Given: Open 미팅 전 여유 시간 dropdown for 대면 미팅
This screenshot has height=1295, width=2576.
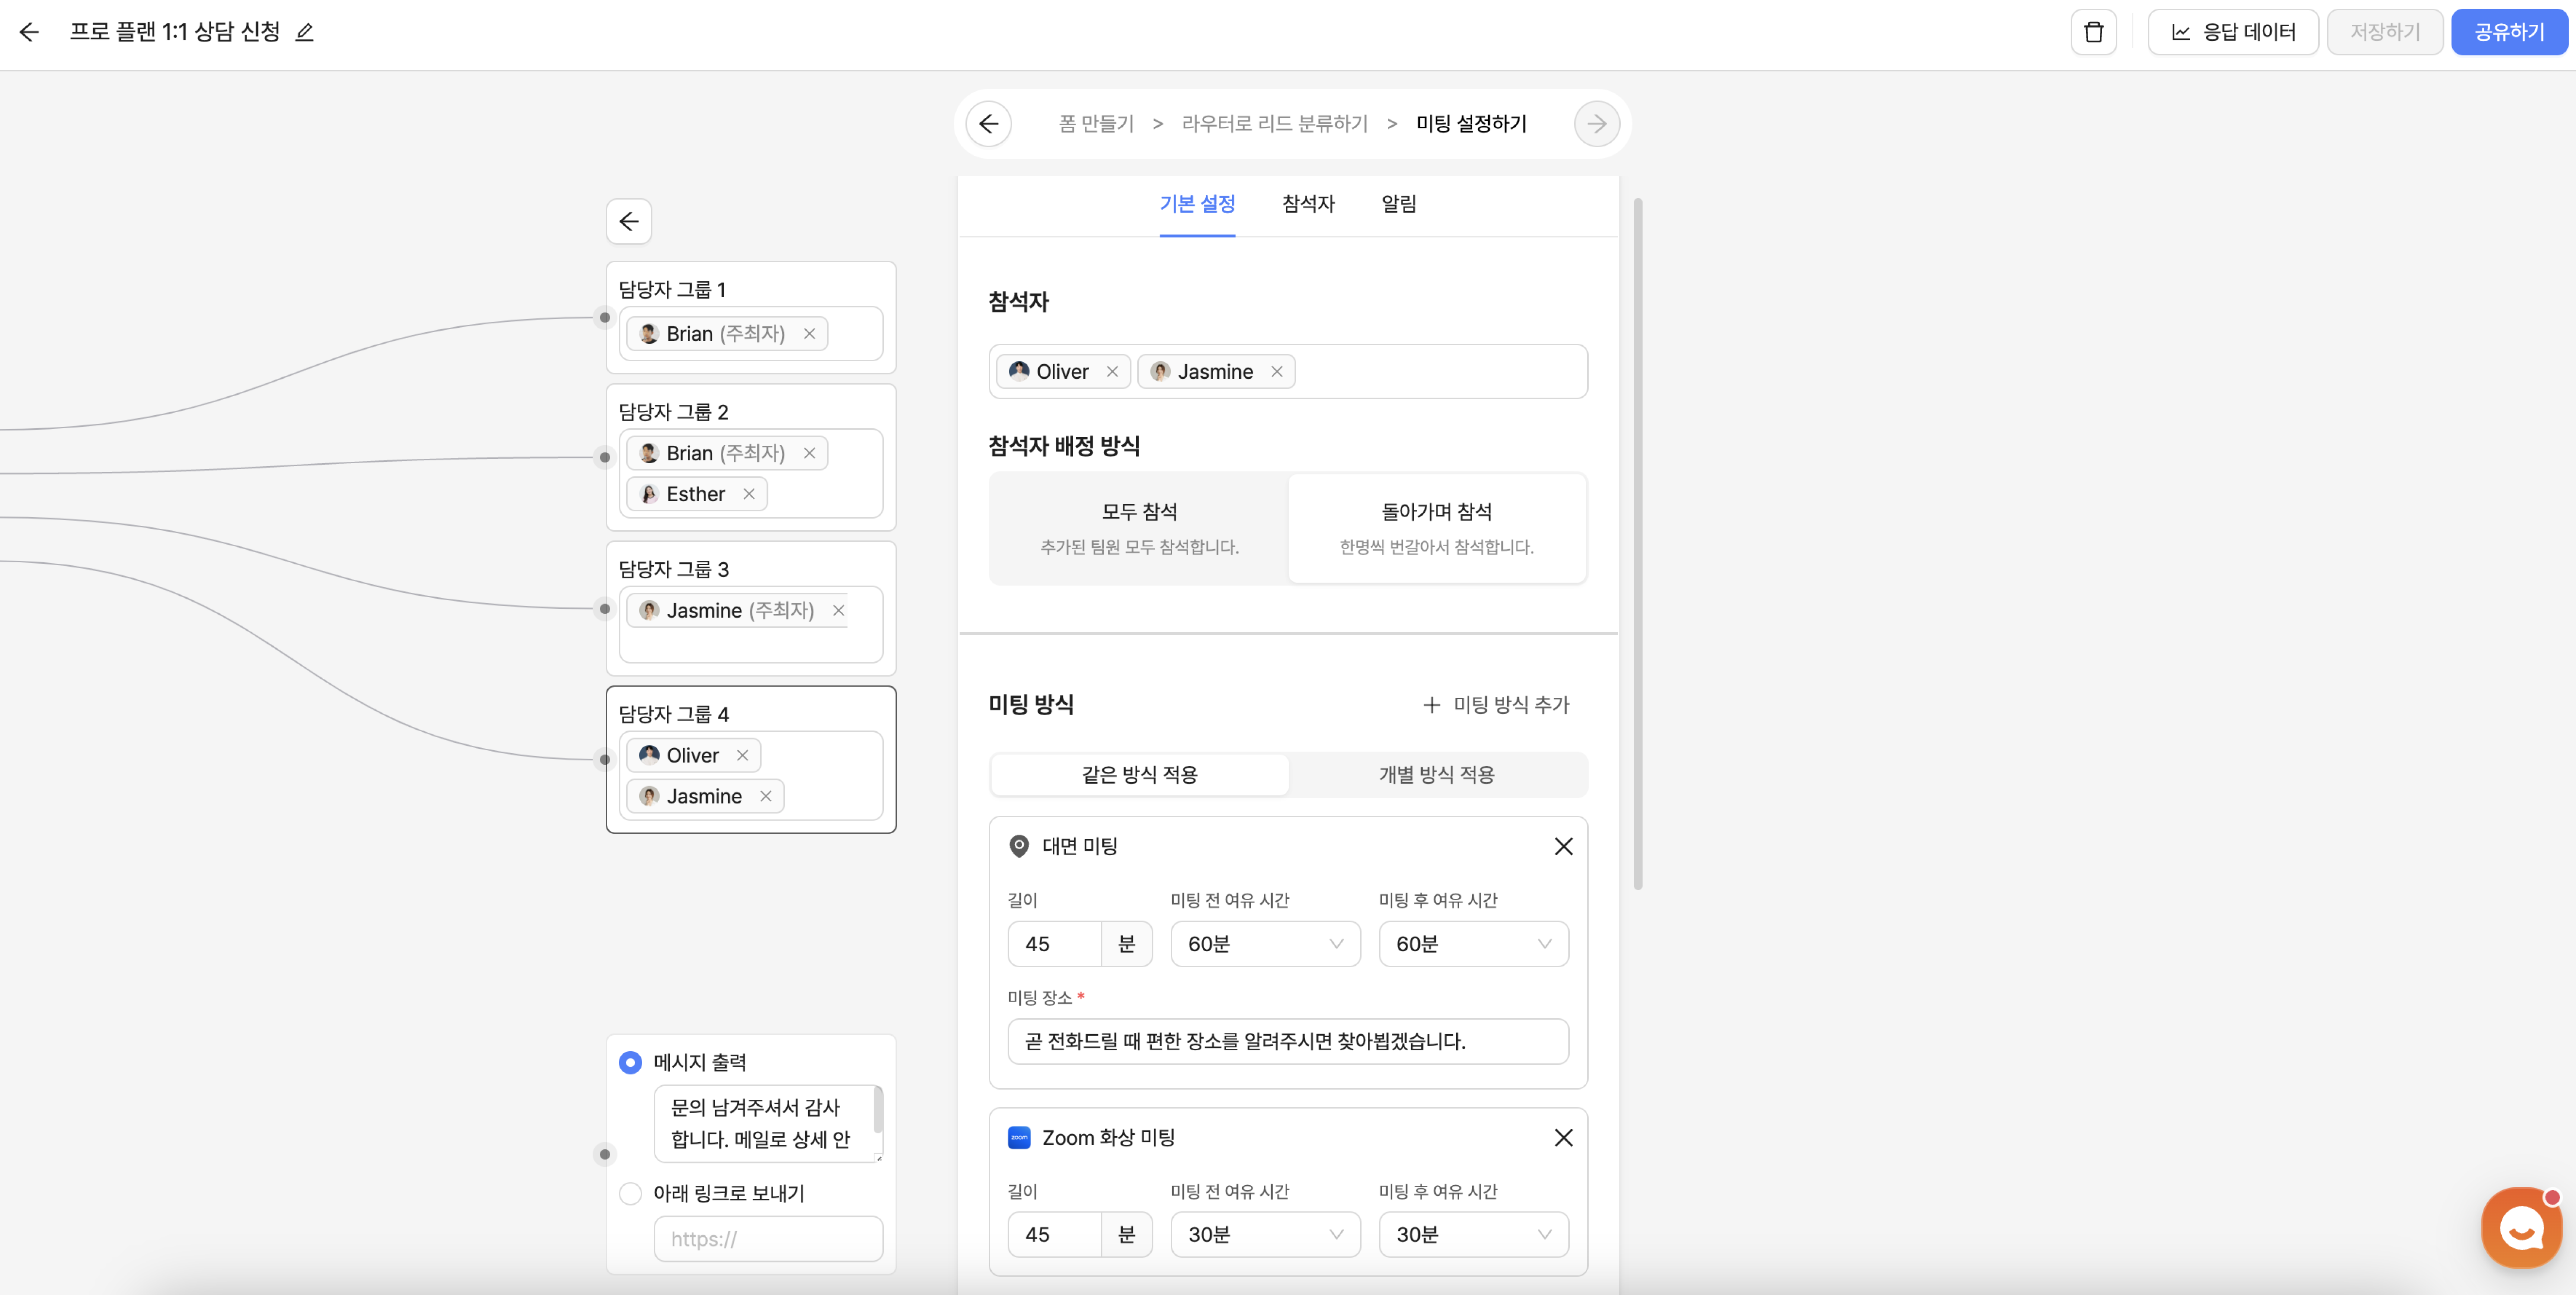Looking at the screenshot, I should click(x=1265, y=944).
